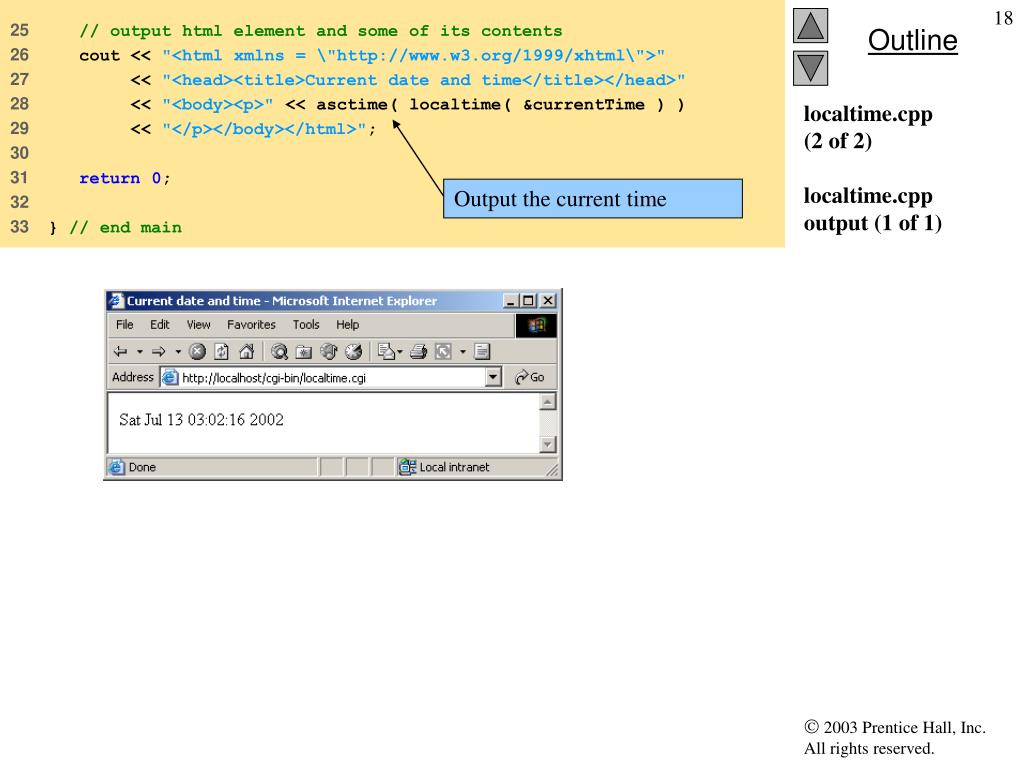Go to the Home page icon
This screenshot has height=768, width=1024.
tap(246, 352)
